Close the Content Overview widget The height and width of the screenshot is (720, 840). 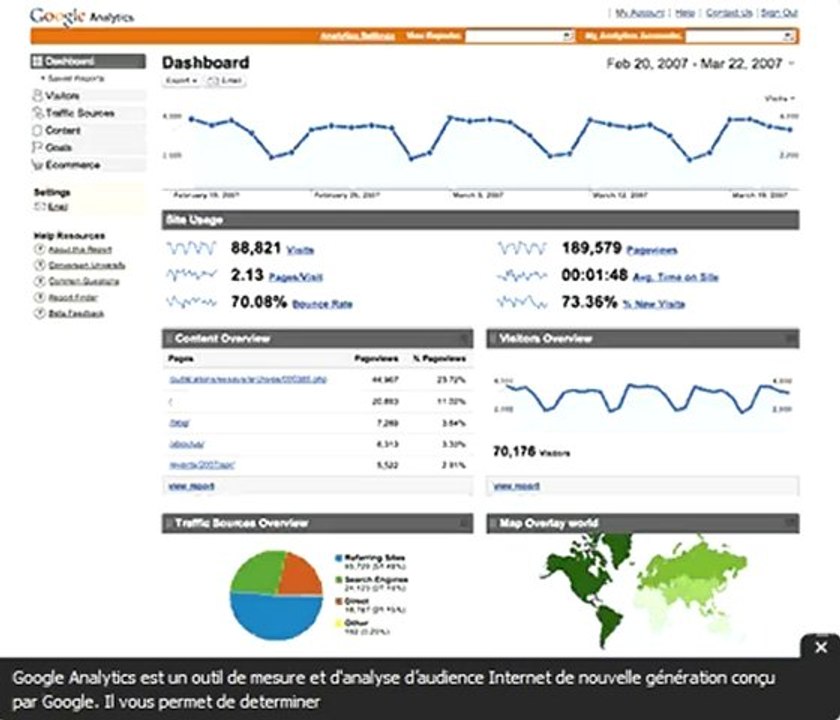click(464, 338)
